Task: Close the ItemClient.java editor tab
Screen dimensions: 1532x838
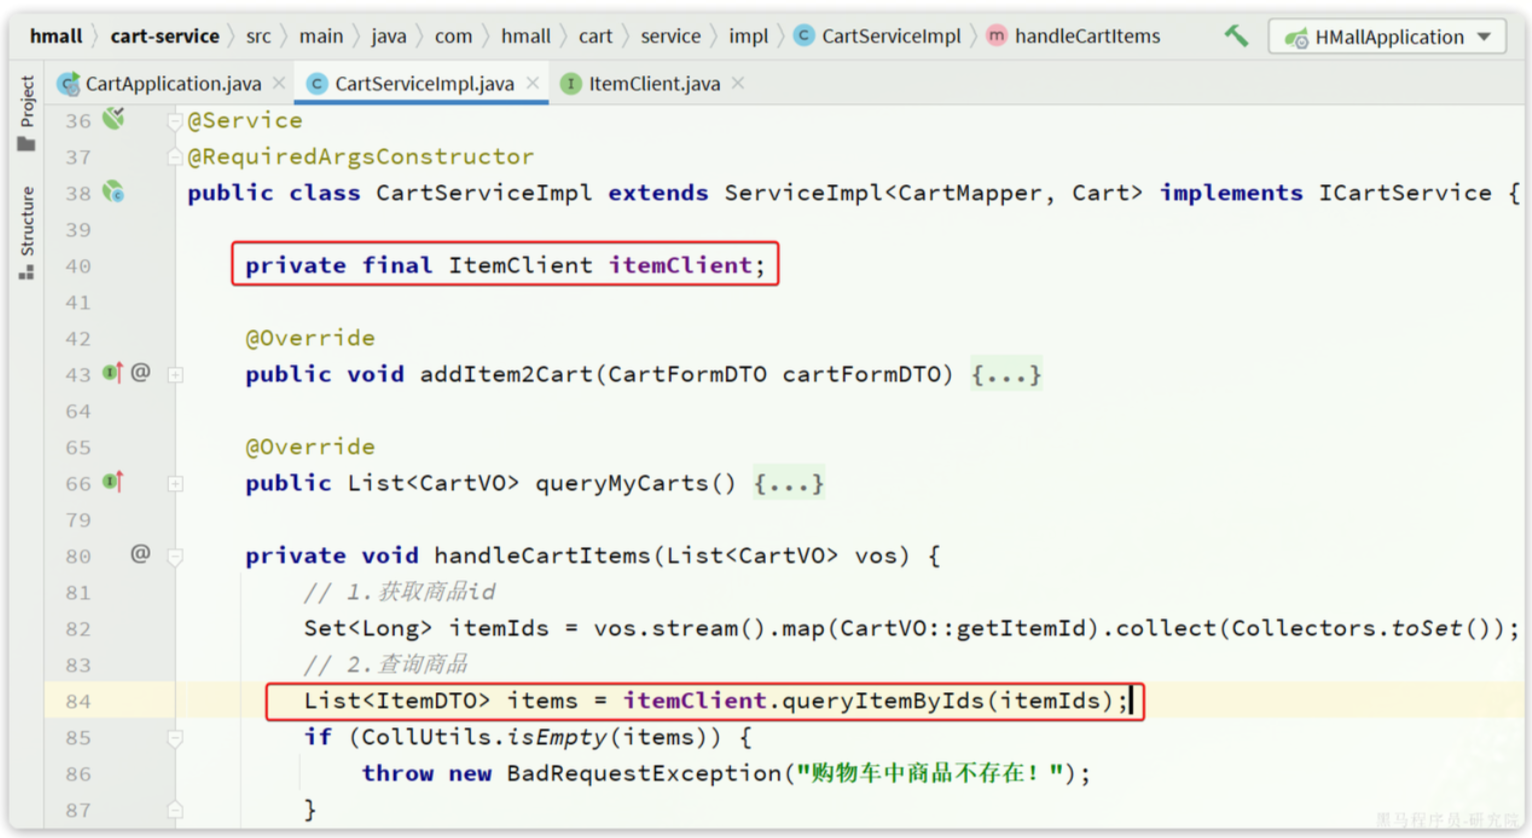Action: (x=738, y=83)
